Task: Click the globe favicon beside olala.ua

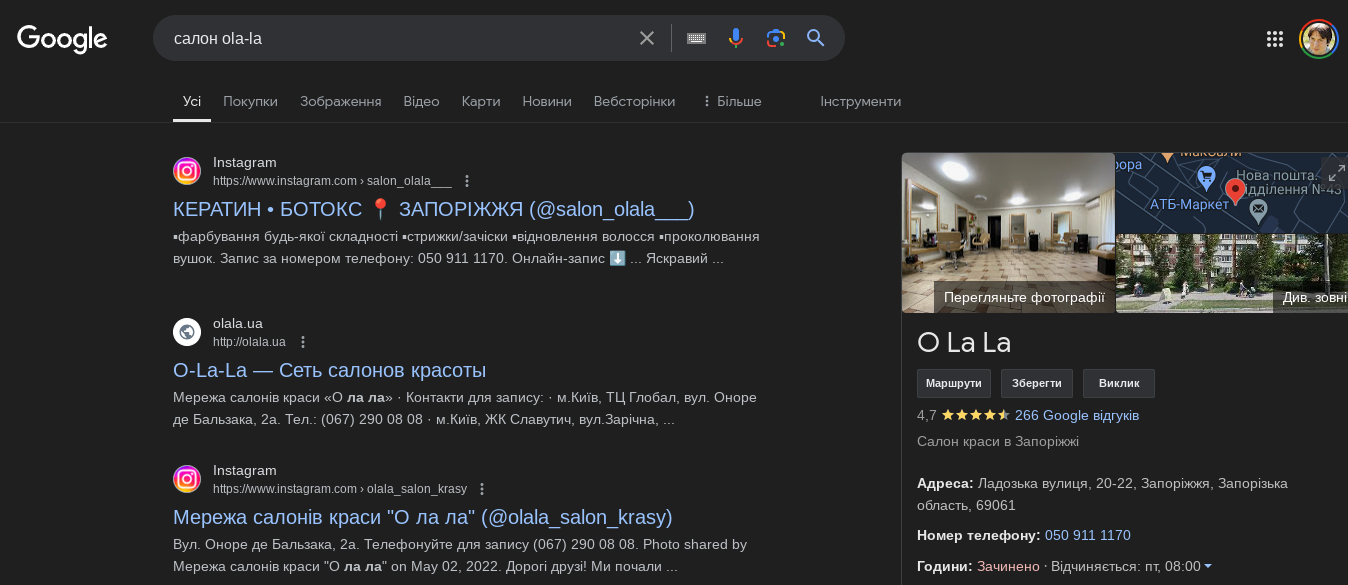Action: [x=187, y=331]
